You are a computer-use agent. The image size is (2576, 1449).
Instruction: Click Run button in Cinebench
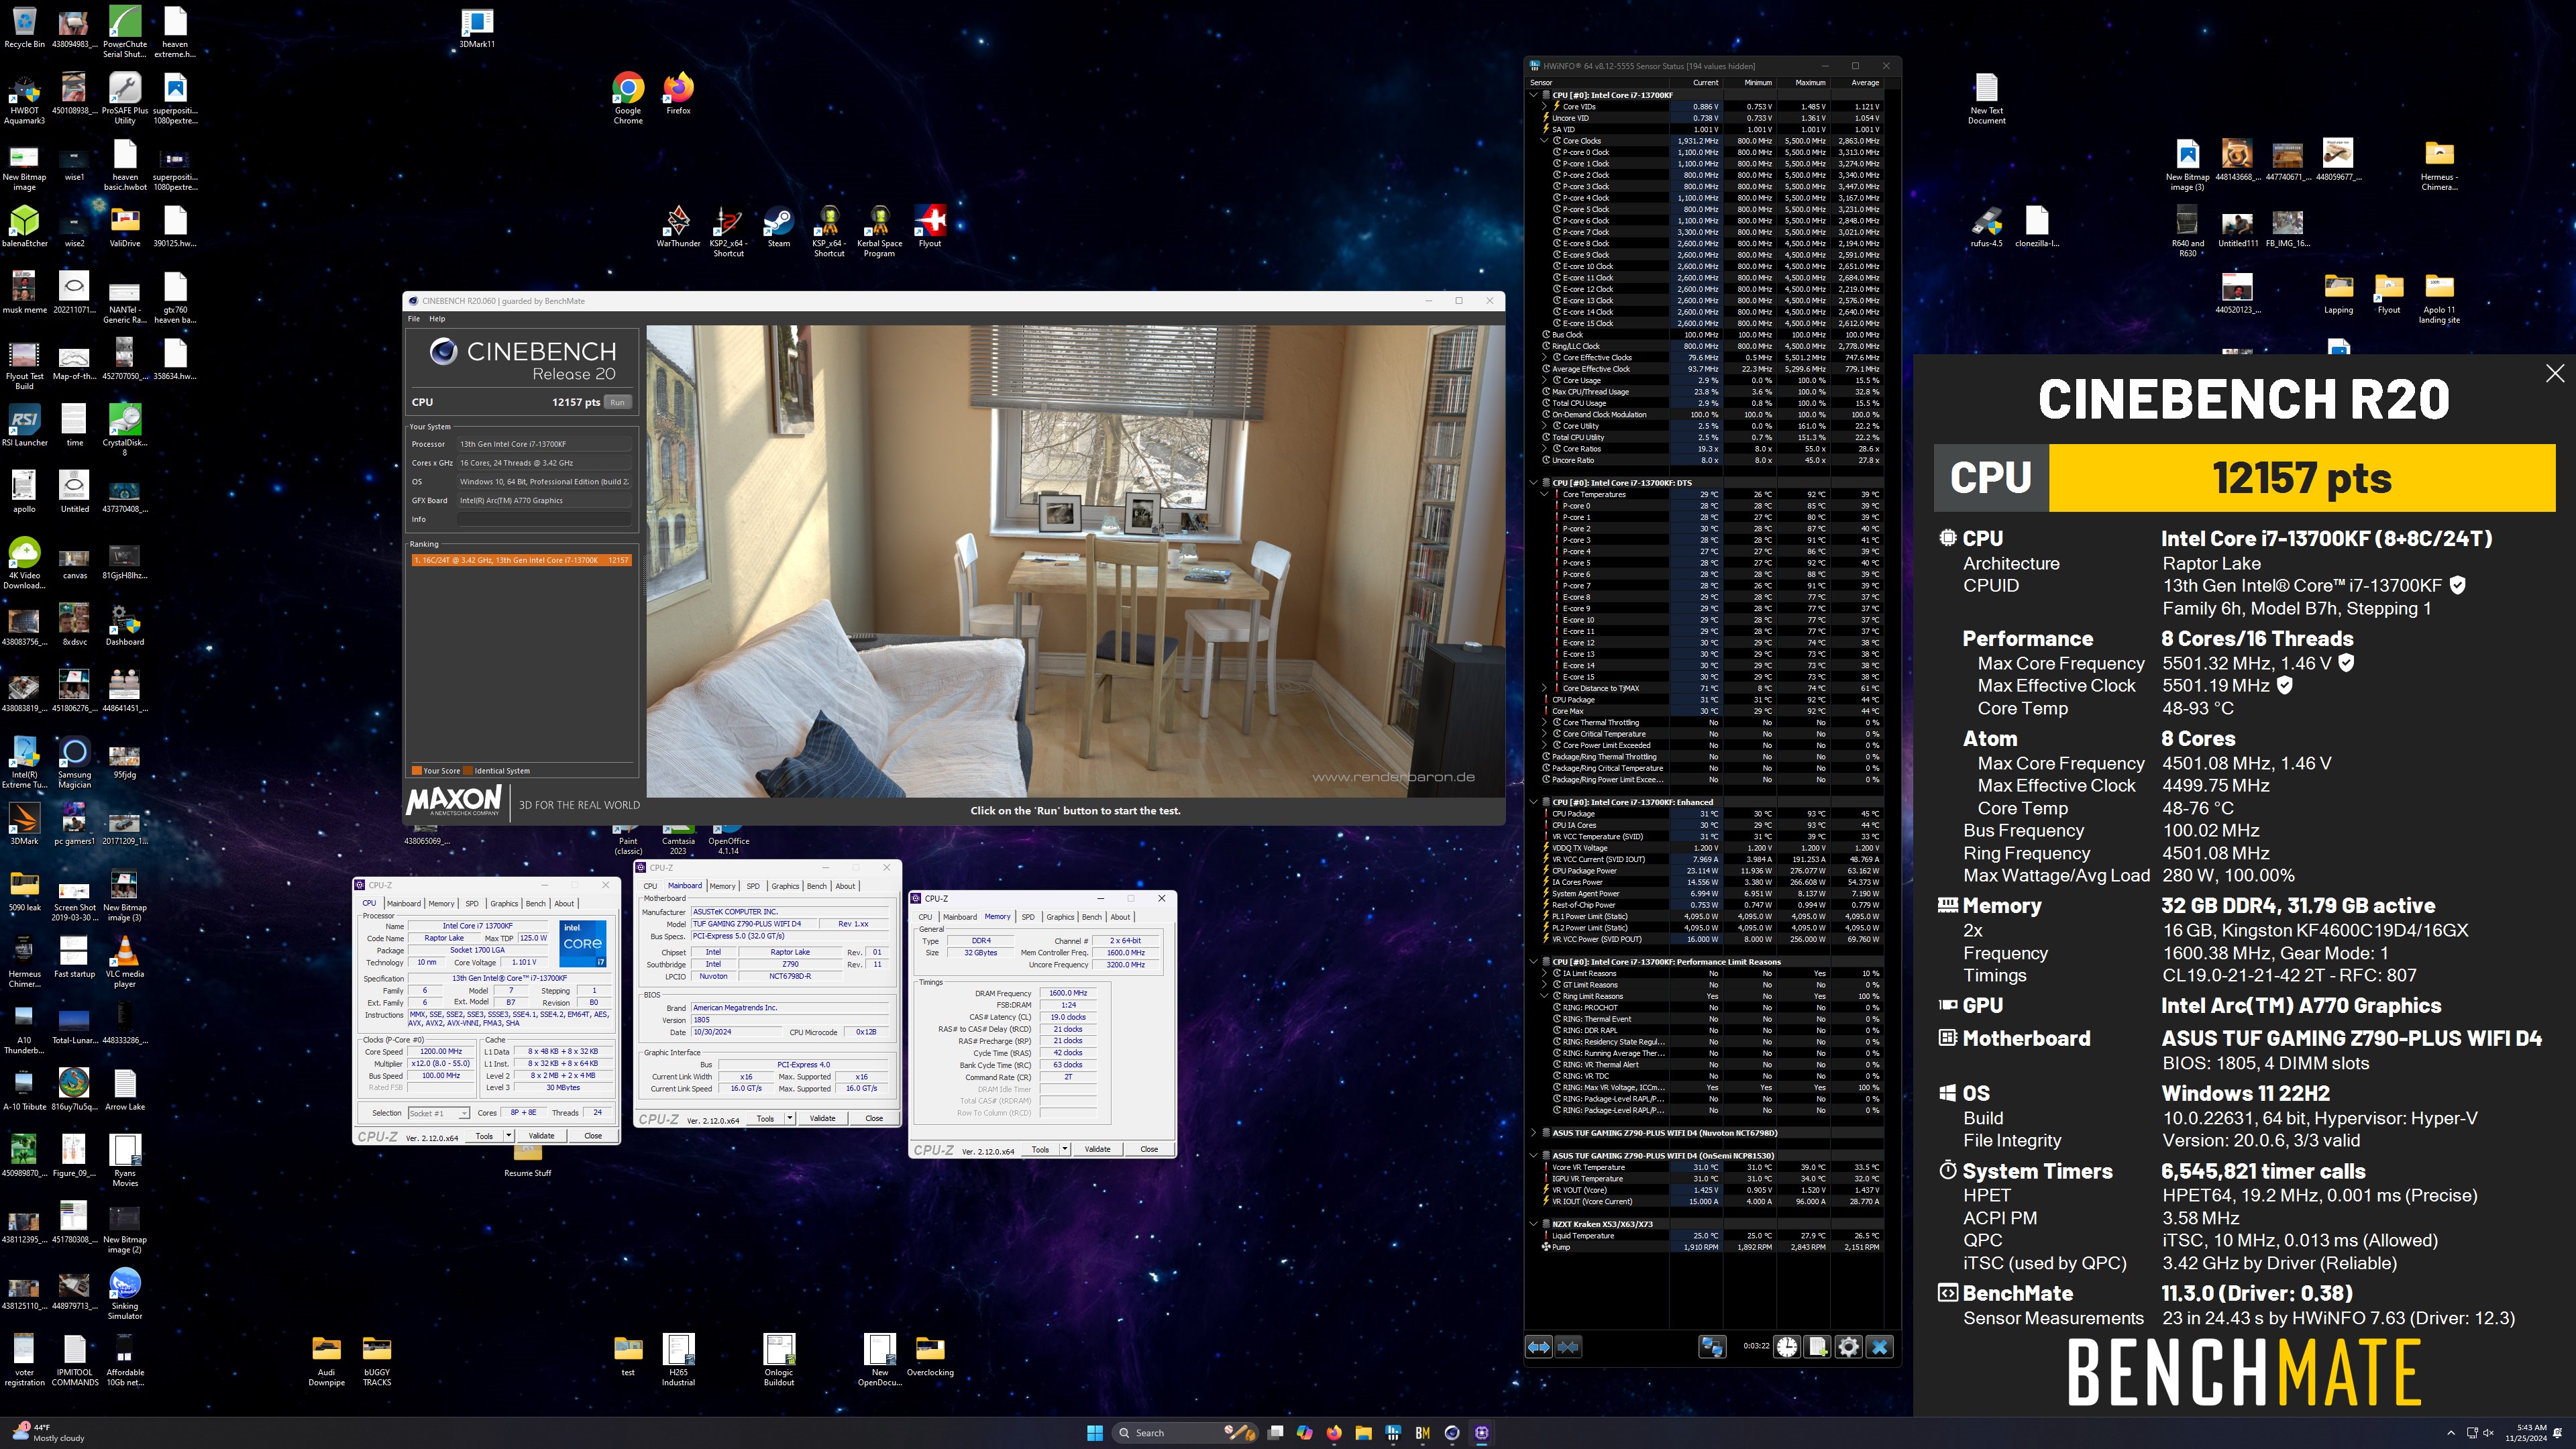click(x=618, y=402)
